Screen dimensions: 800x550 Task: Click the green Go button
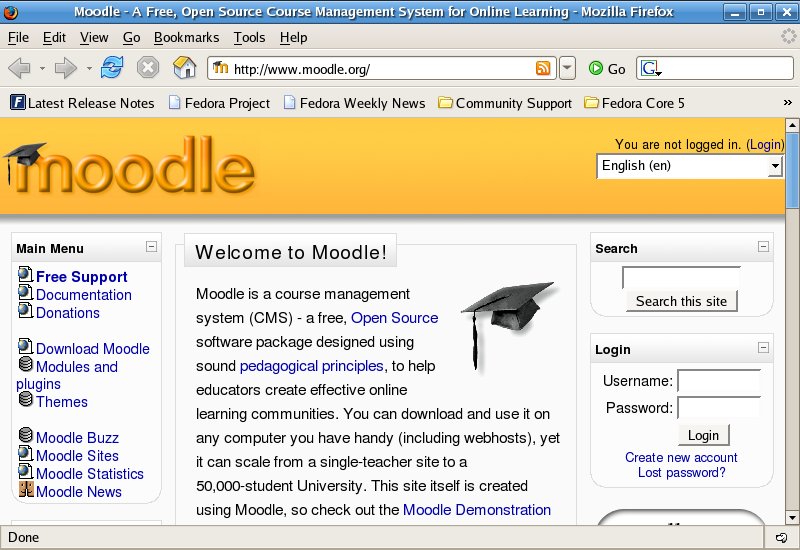(607, 68)
